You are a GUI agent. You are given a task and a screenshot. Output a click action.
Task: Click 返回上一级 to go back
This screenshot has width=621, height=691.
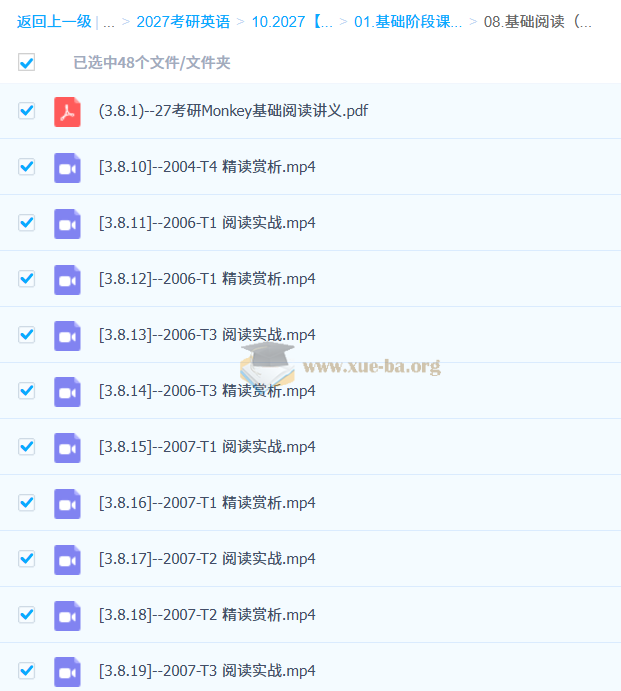click(54, 22)
